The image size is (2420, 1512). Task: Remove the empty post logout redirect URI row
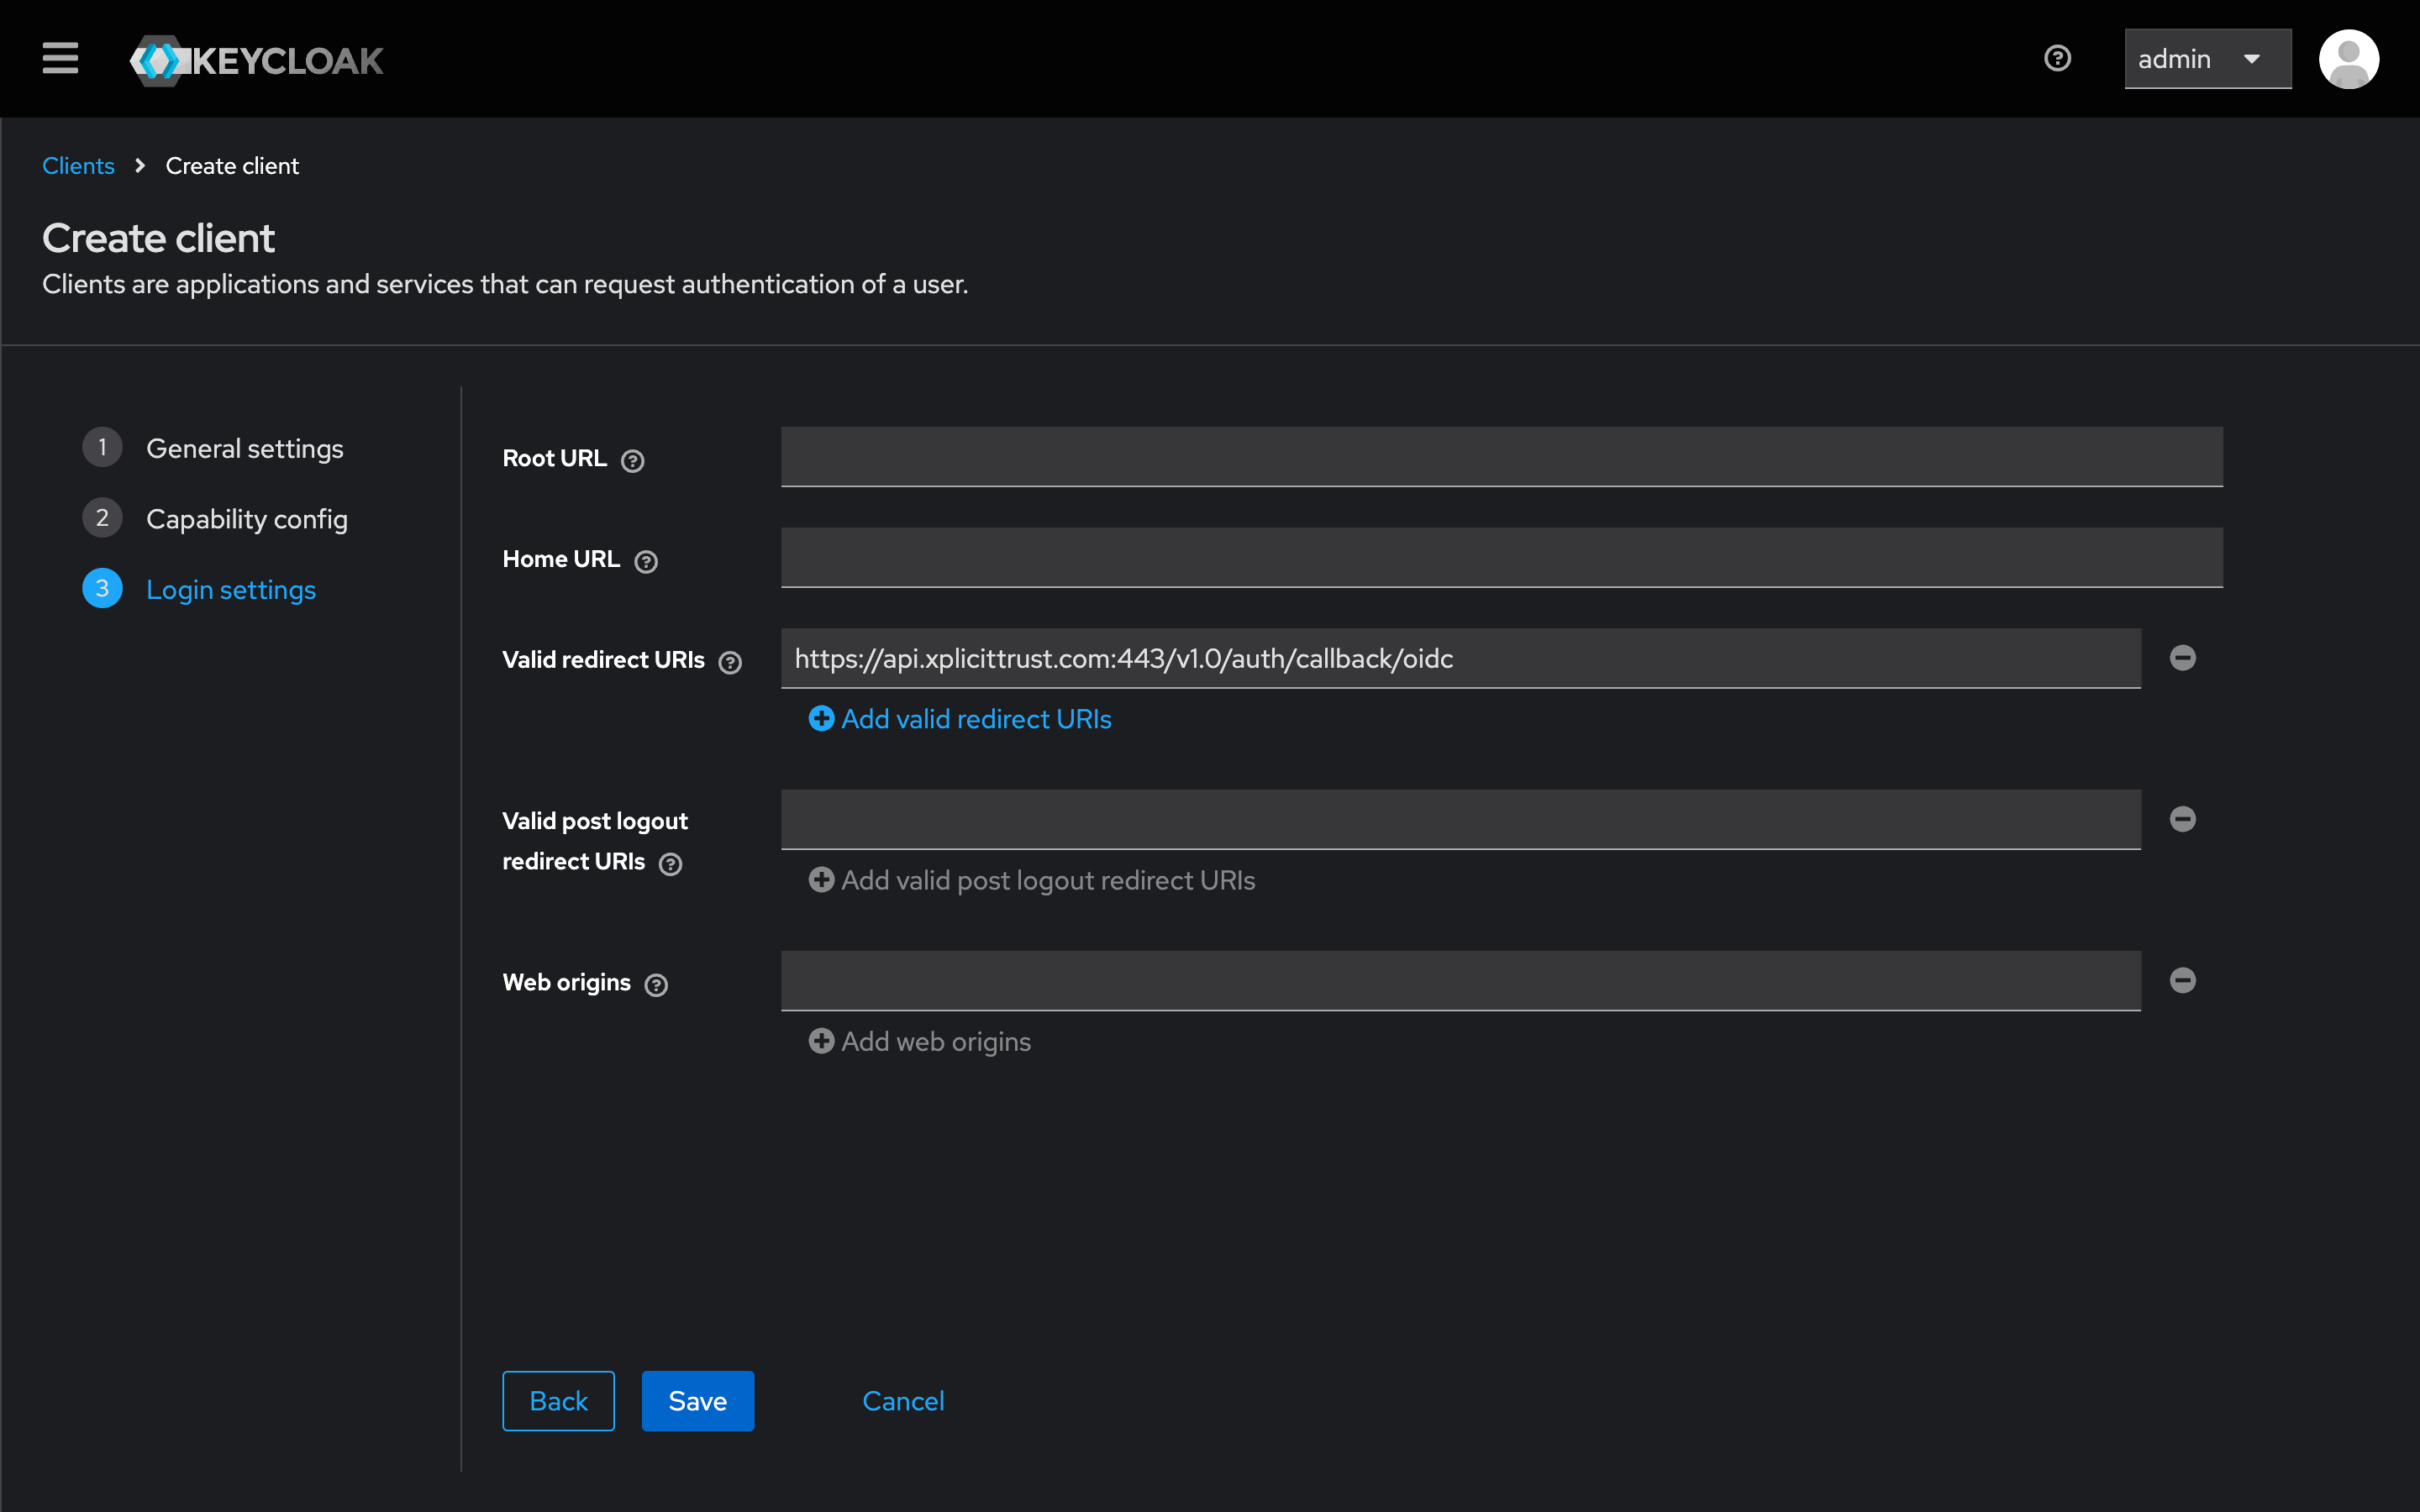click(x=2183, y=819)
